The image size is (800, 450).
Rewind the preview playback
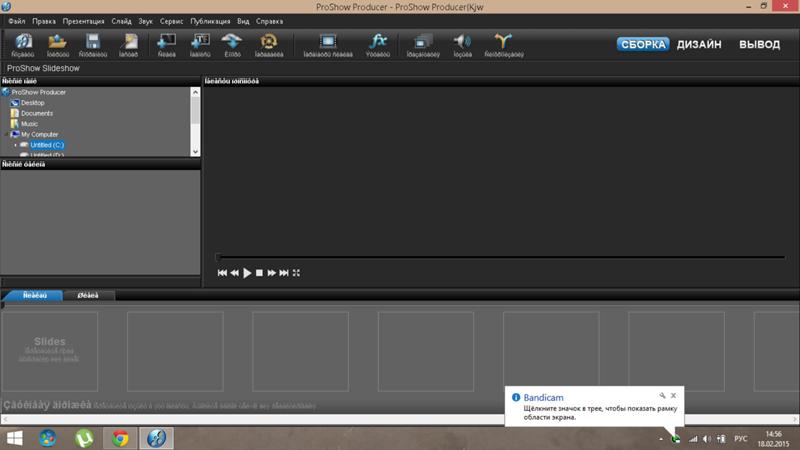pos(234,273)
